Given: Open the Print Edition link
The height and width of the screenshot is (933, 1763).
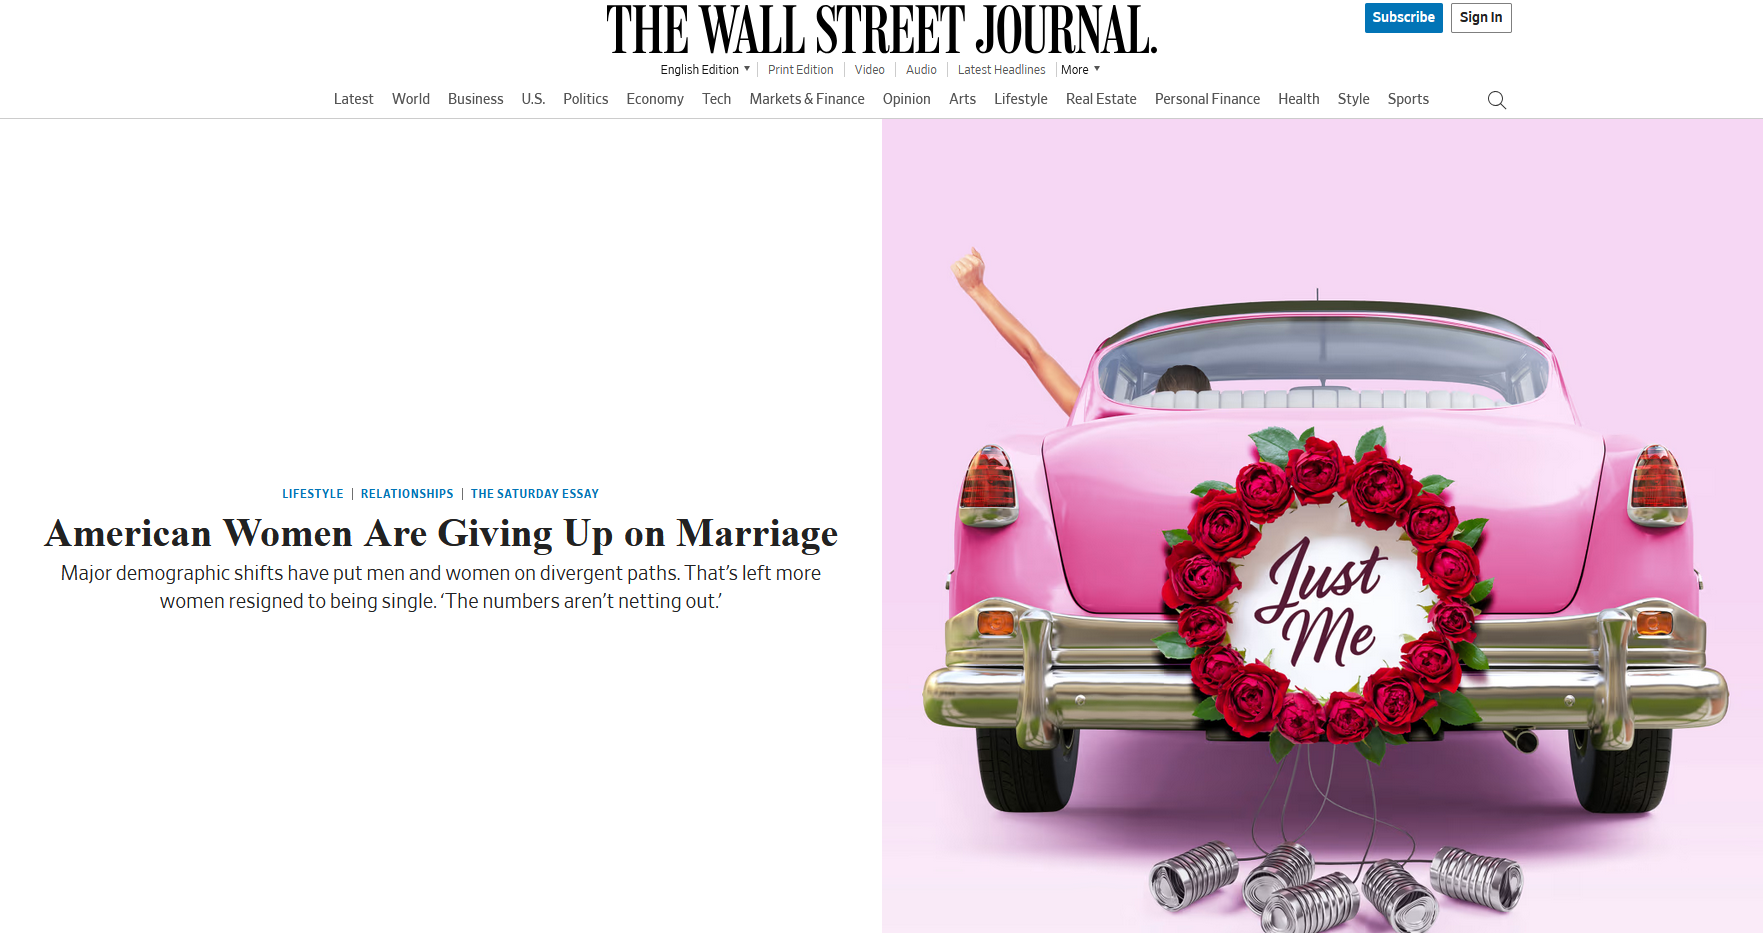Looking at the screenshot, I should (x=800, y=70).
